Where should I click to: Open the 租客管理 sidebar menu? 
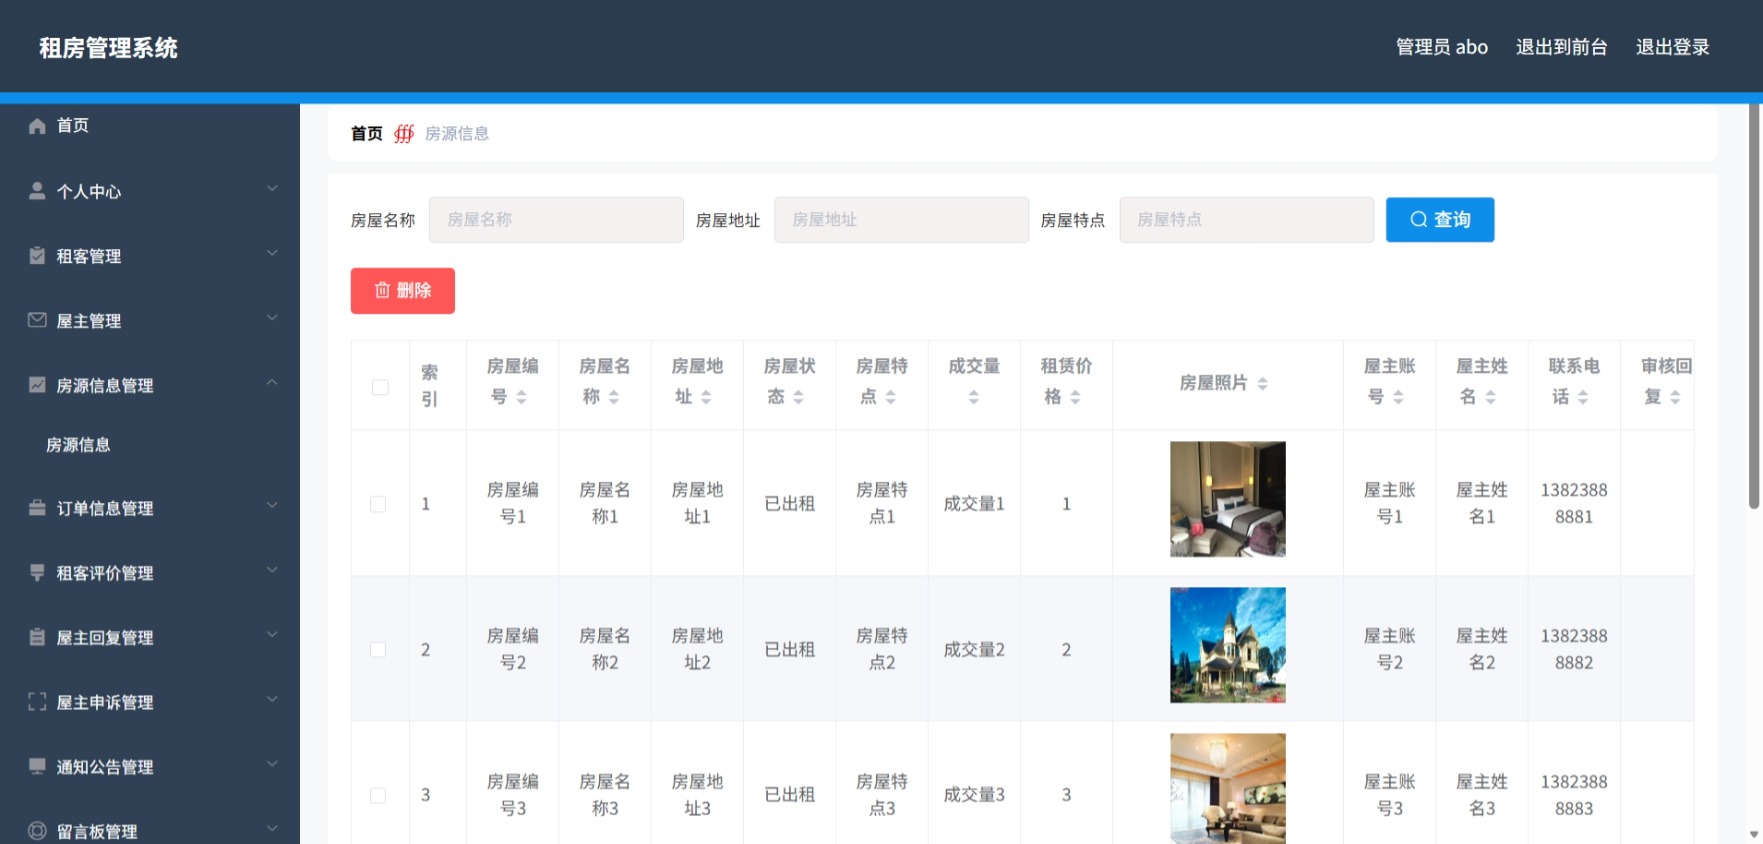click(150, 256)
